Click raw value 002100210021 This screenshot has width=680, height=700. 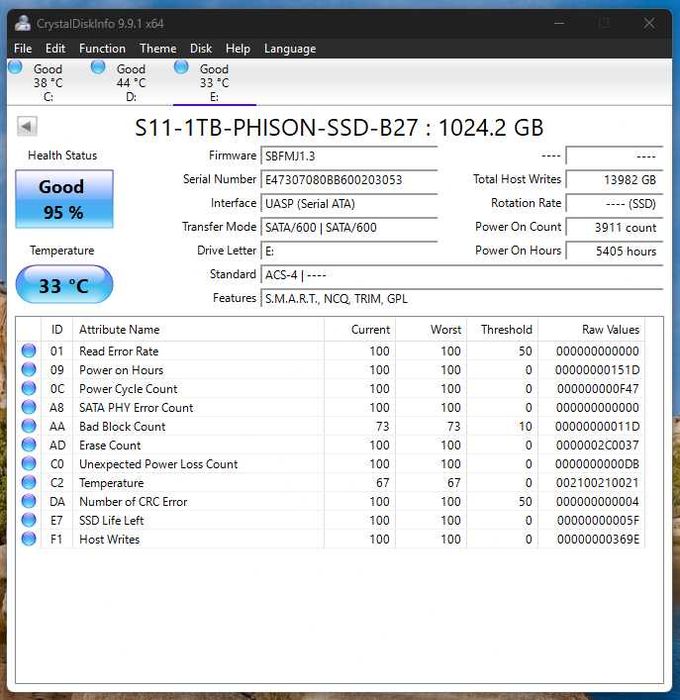(597, 483)
